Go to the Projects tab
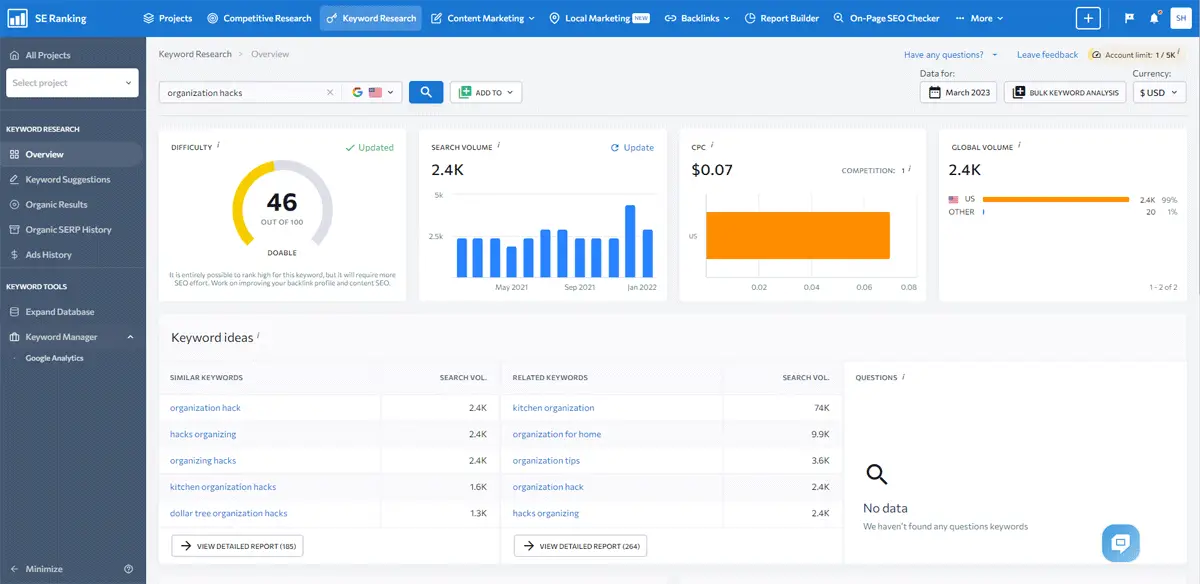 168,18
